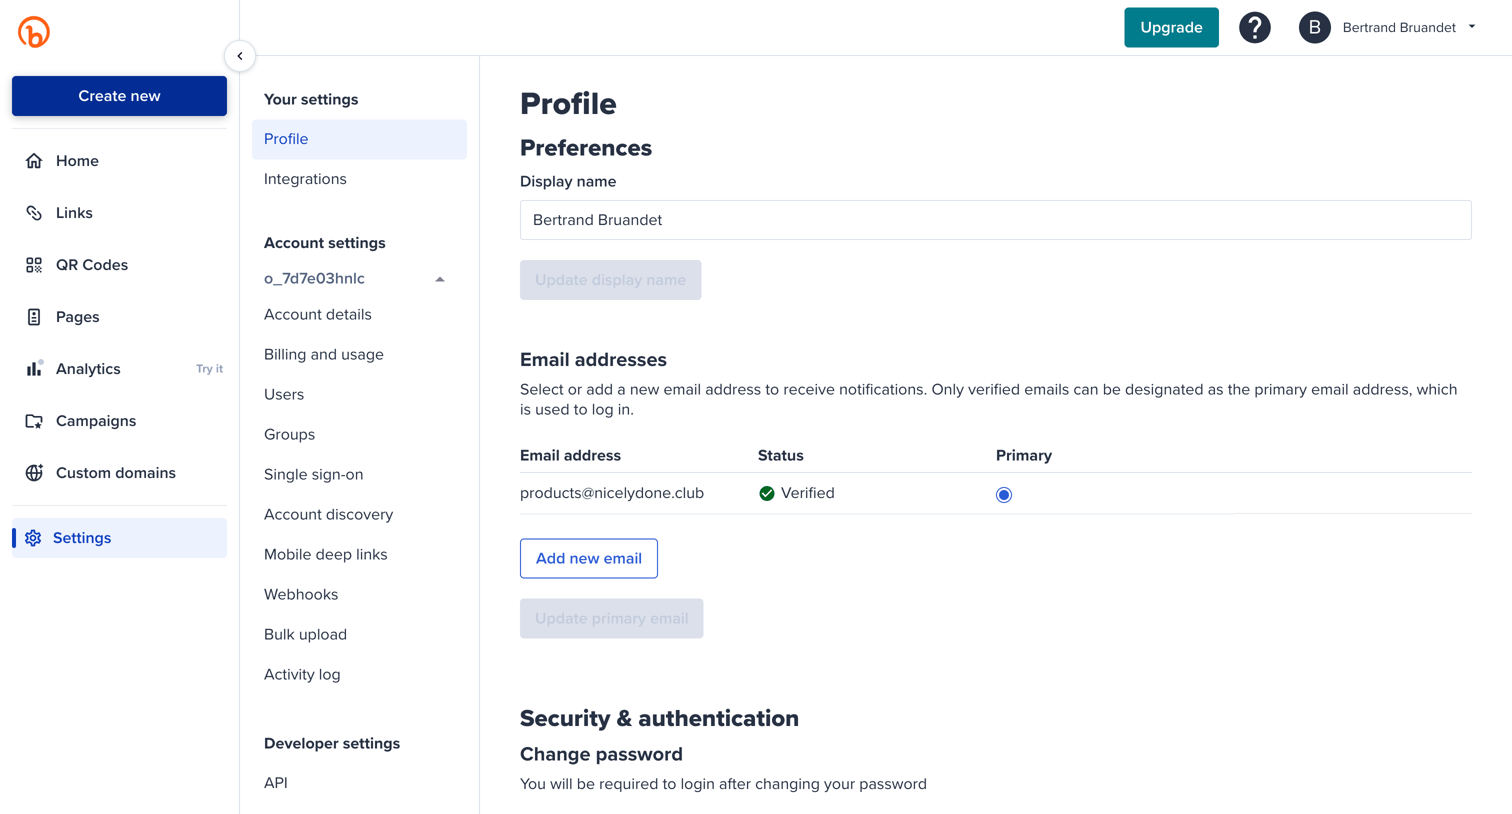Click the Links chain icon
The image size is (1512, 814).
[34, 213]
